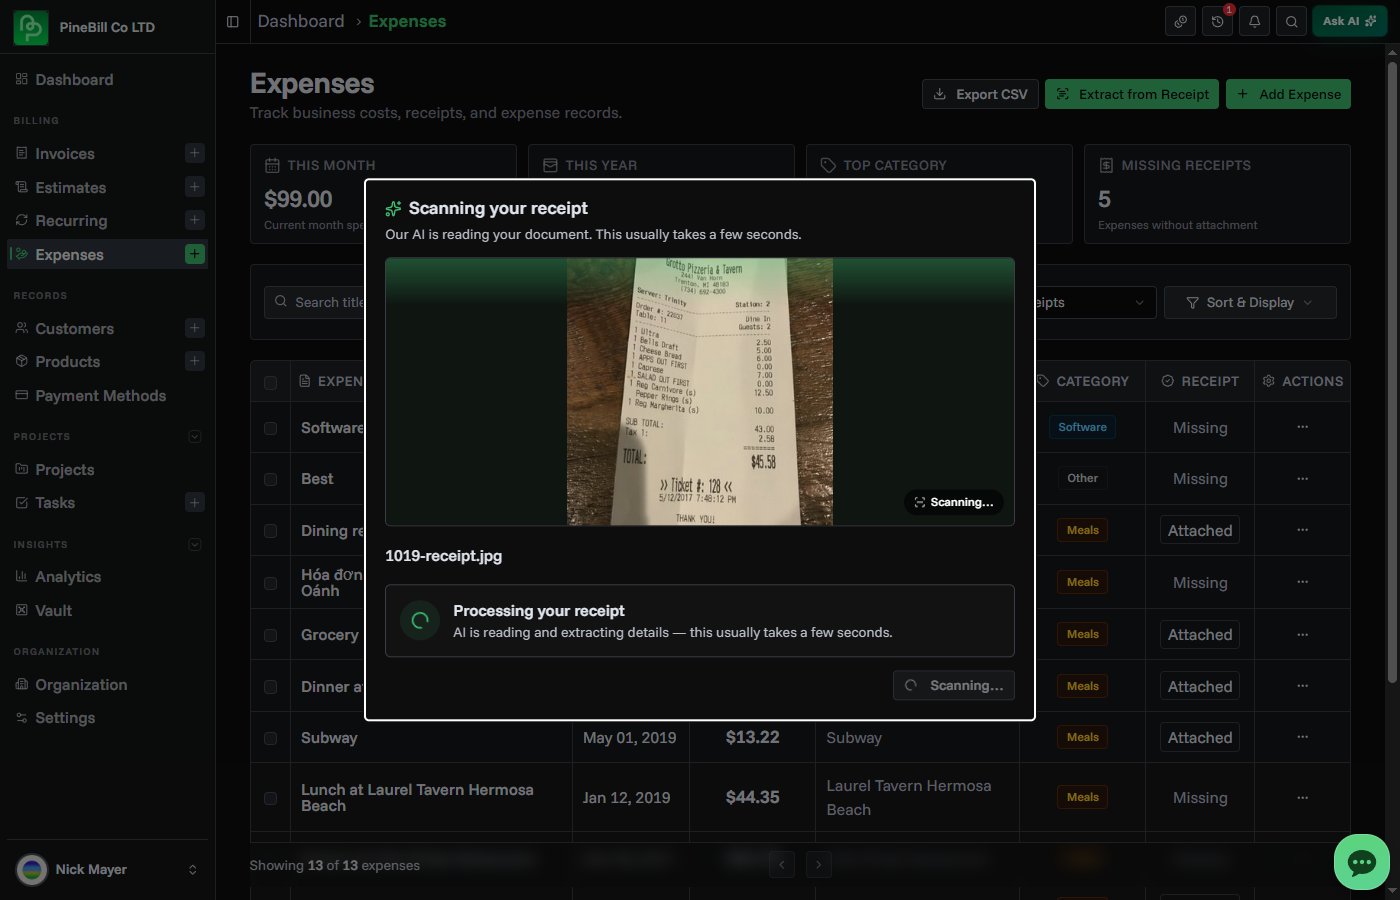Screen dimensions: 1400x900
Task: Add a product via plus icon
Action: [x=195, y=361]
